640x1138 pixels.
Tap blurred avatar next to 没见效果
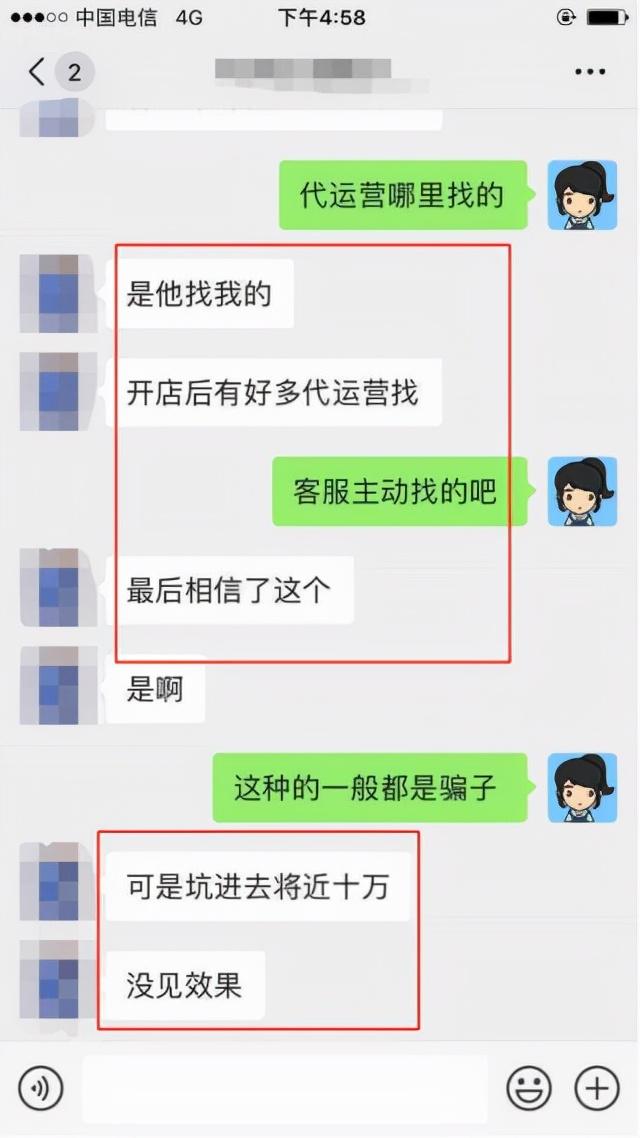(x=57, y=980)
